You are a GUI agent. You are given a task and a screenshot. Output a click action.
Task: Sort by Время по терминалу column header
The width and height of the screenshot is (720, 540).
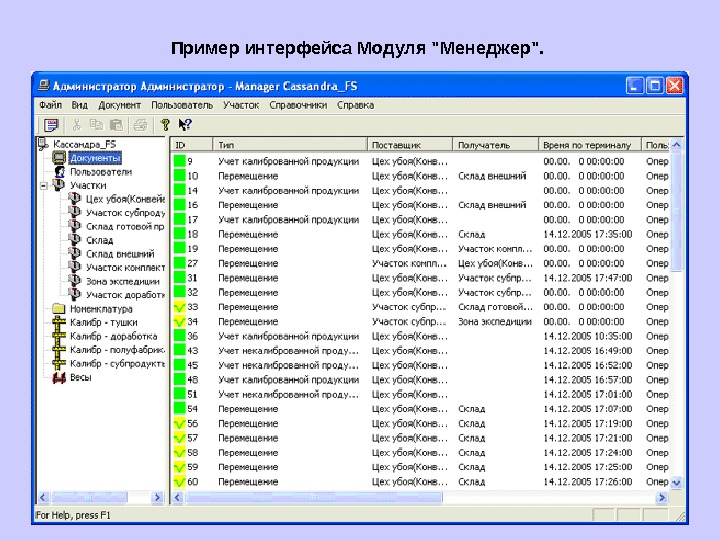590,145
